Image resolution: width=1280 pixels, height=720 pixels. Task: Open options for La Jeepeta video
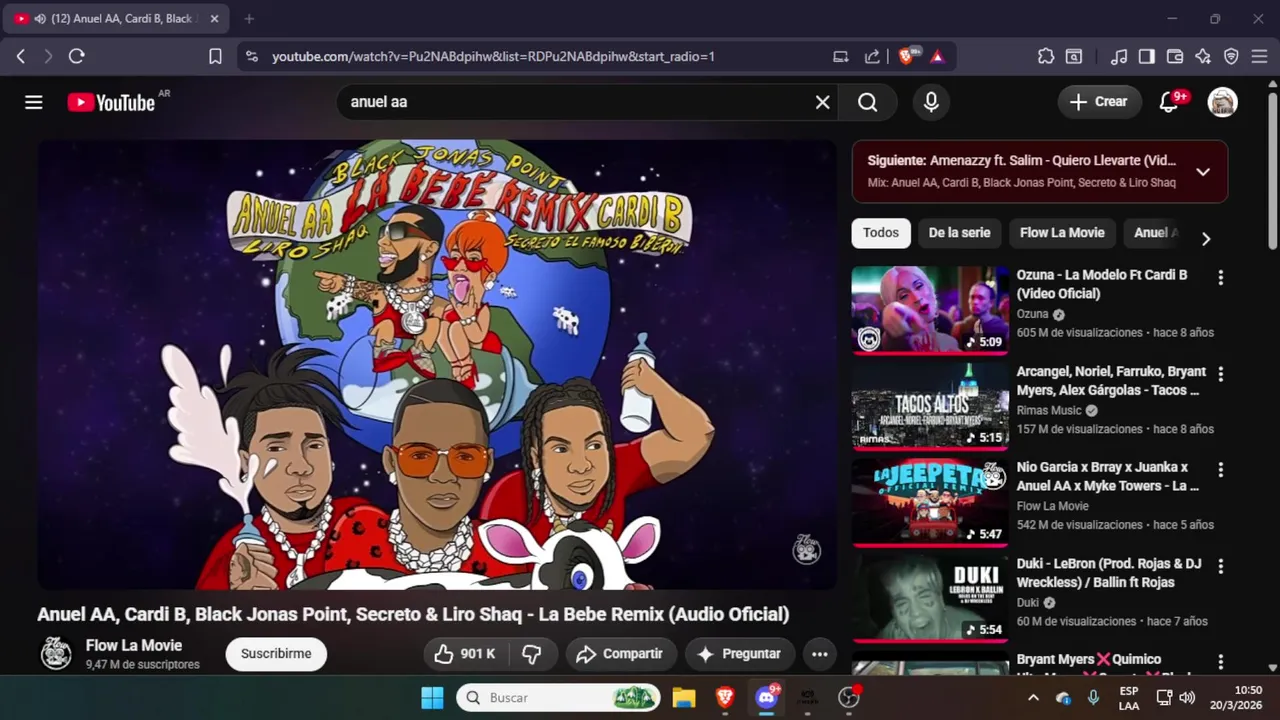tap(1220, 470)
